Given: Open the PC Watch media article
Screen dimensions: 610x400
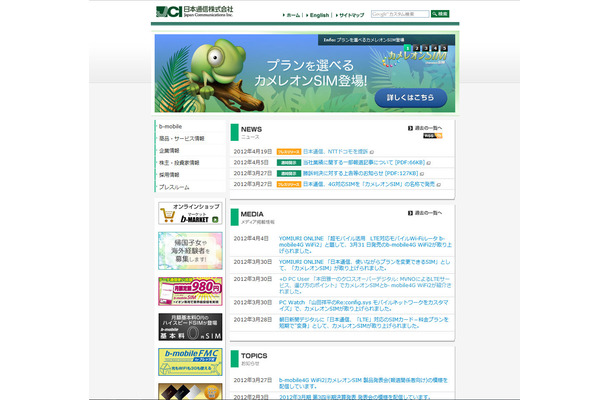Looking at the screenshot, I should (363, 305).
